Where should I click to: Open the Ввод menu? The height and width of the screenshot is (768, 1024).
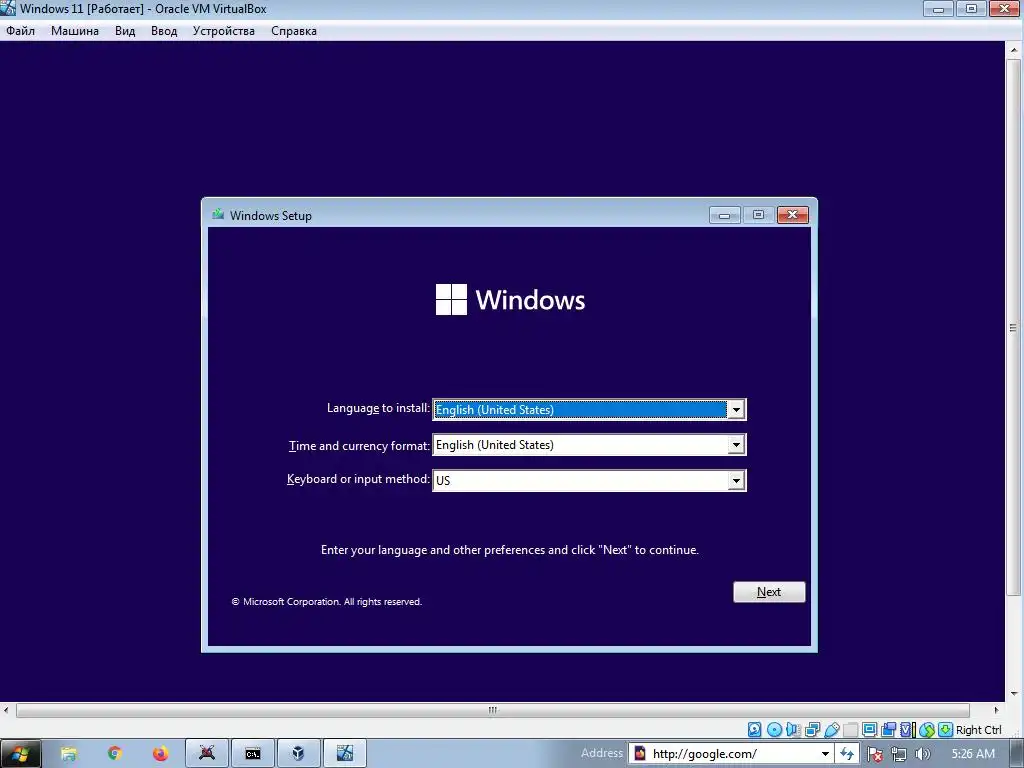pyautogui.click(x=164, y=31)
